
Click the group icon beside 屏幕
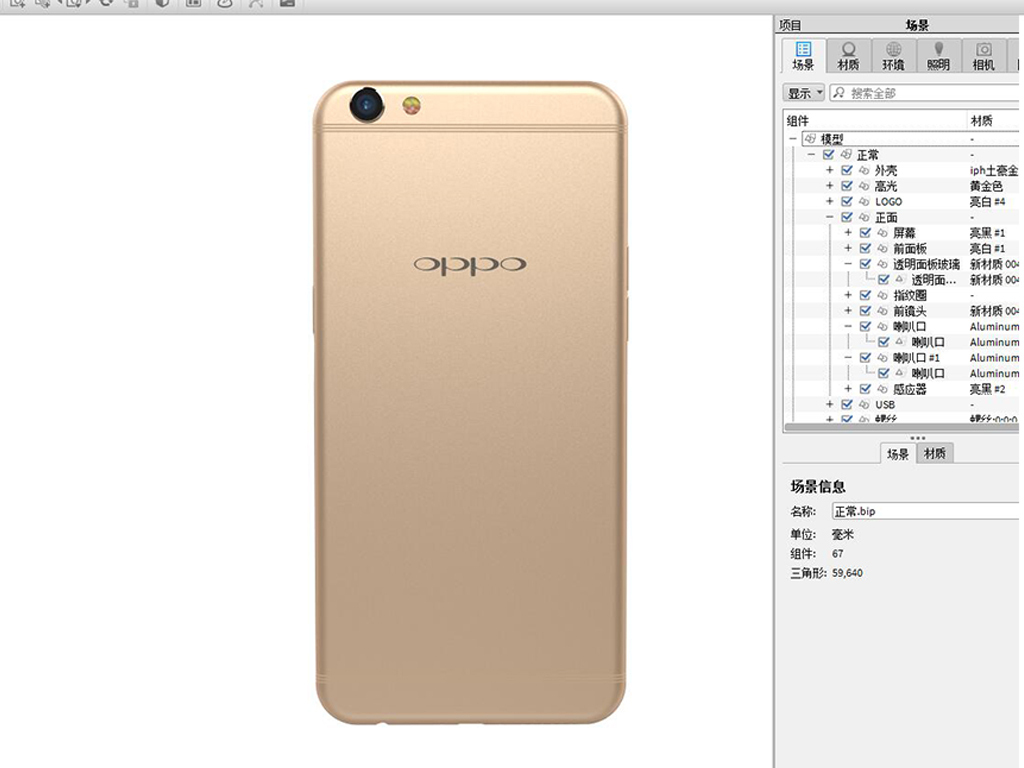(x=883, y=232)
